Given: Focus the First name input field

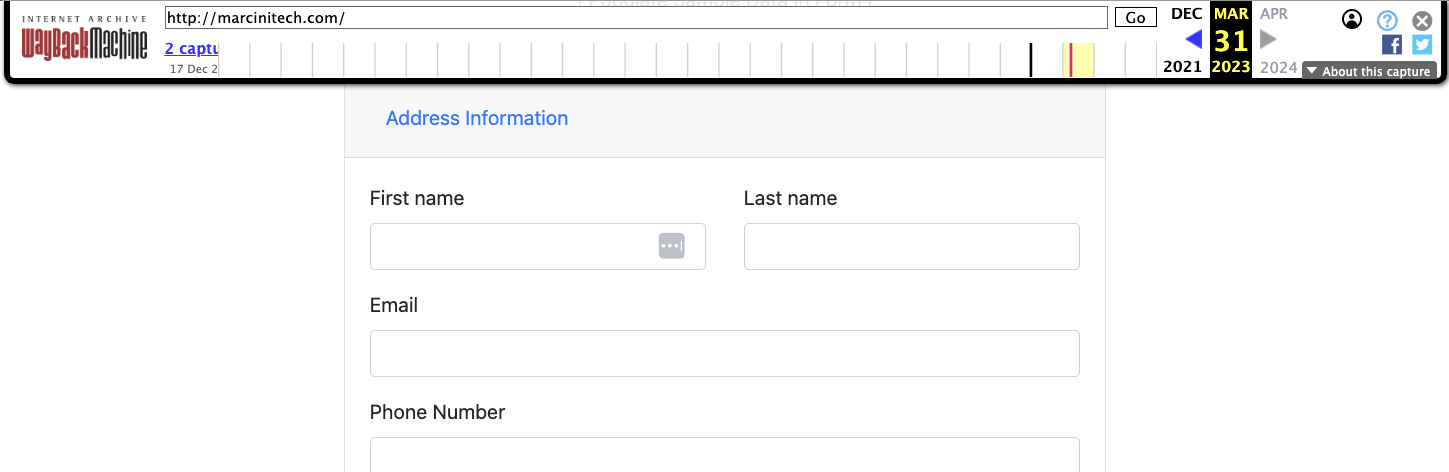Looking at the screenshot, I should coord(510,247).
